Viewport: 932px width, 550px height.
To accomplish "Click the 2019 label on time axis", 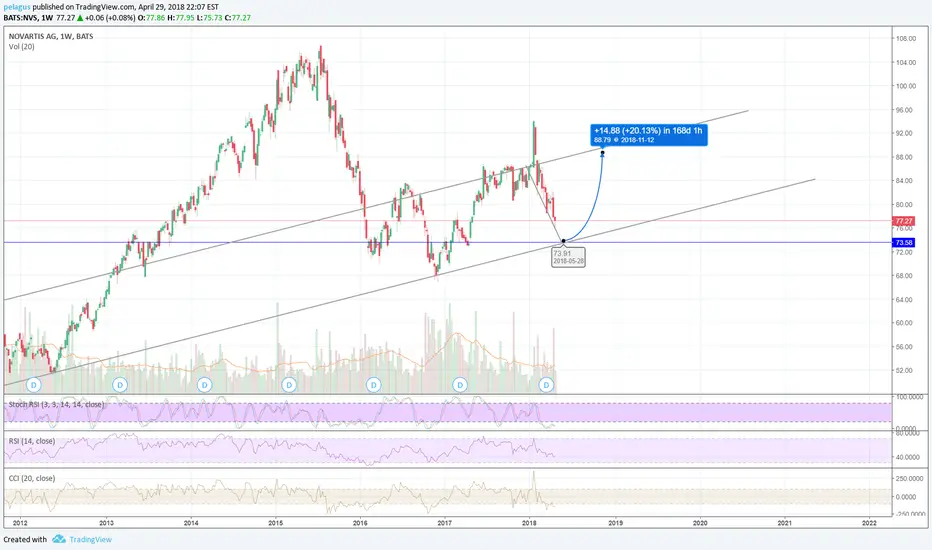I will [615, 523].
